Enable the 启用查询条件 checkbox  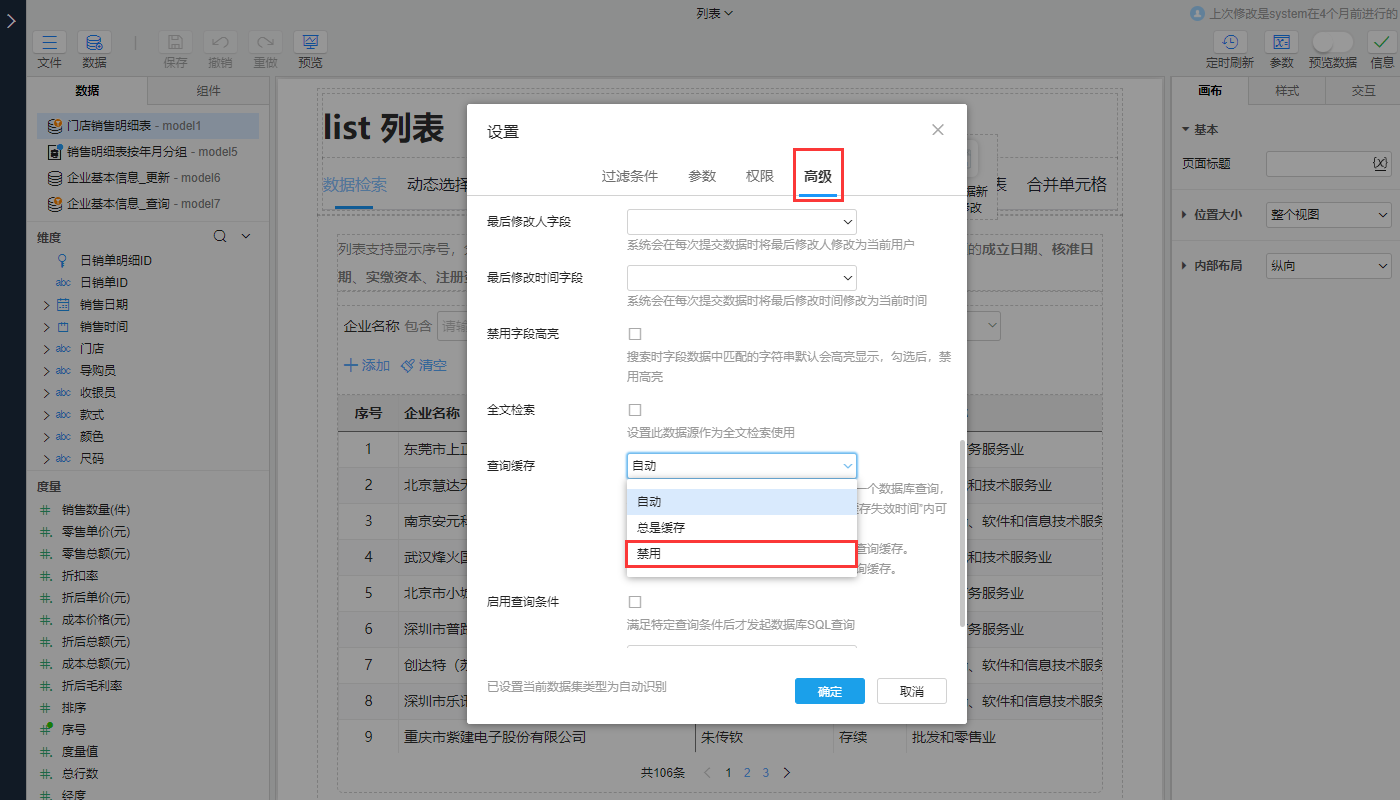click(634, 601)
